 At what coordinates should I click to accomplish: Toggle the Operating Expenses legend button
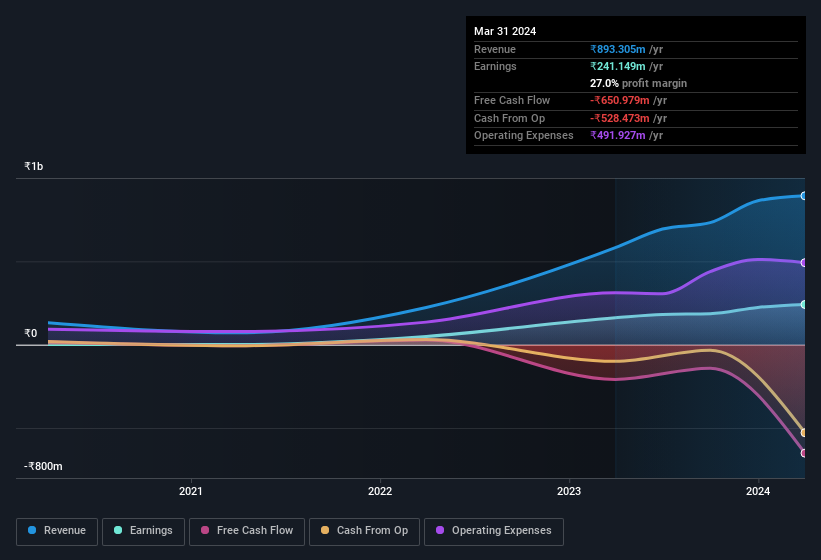pyautogui.click(x=494, y=531)
